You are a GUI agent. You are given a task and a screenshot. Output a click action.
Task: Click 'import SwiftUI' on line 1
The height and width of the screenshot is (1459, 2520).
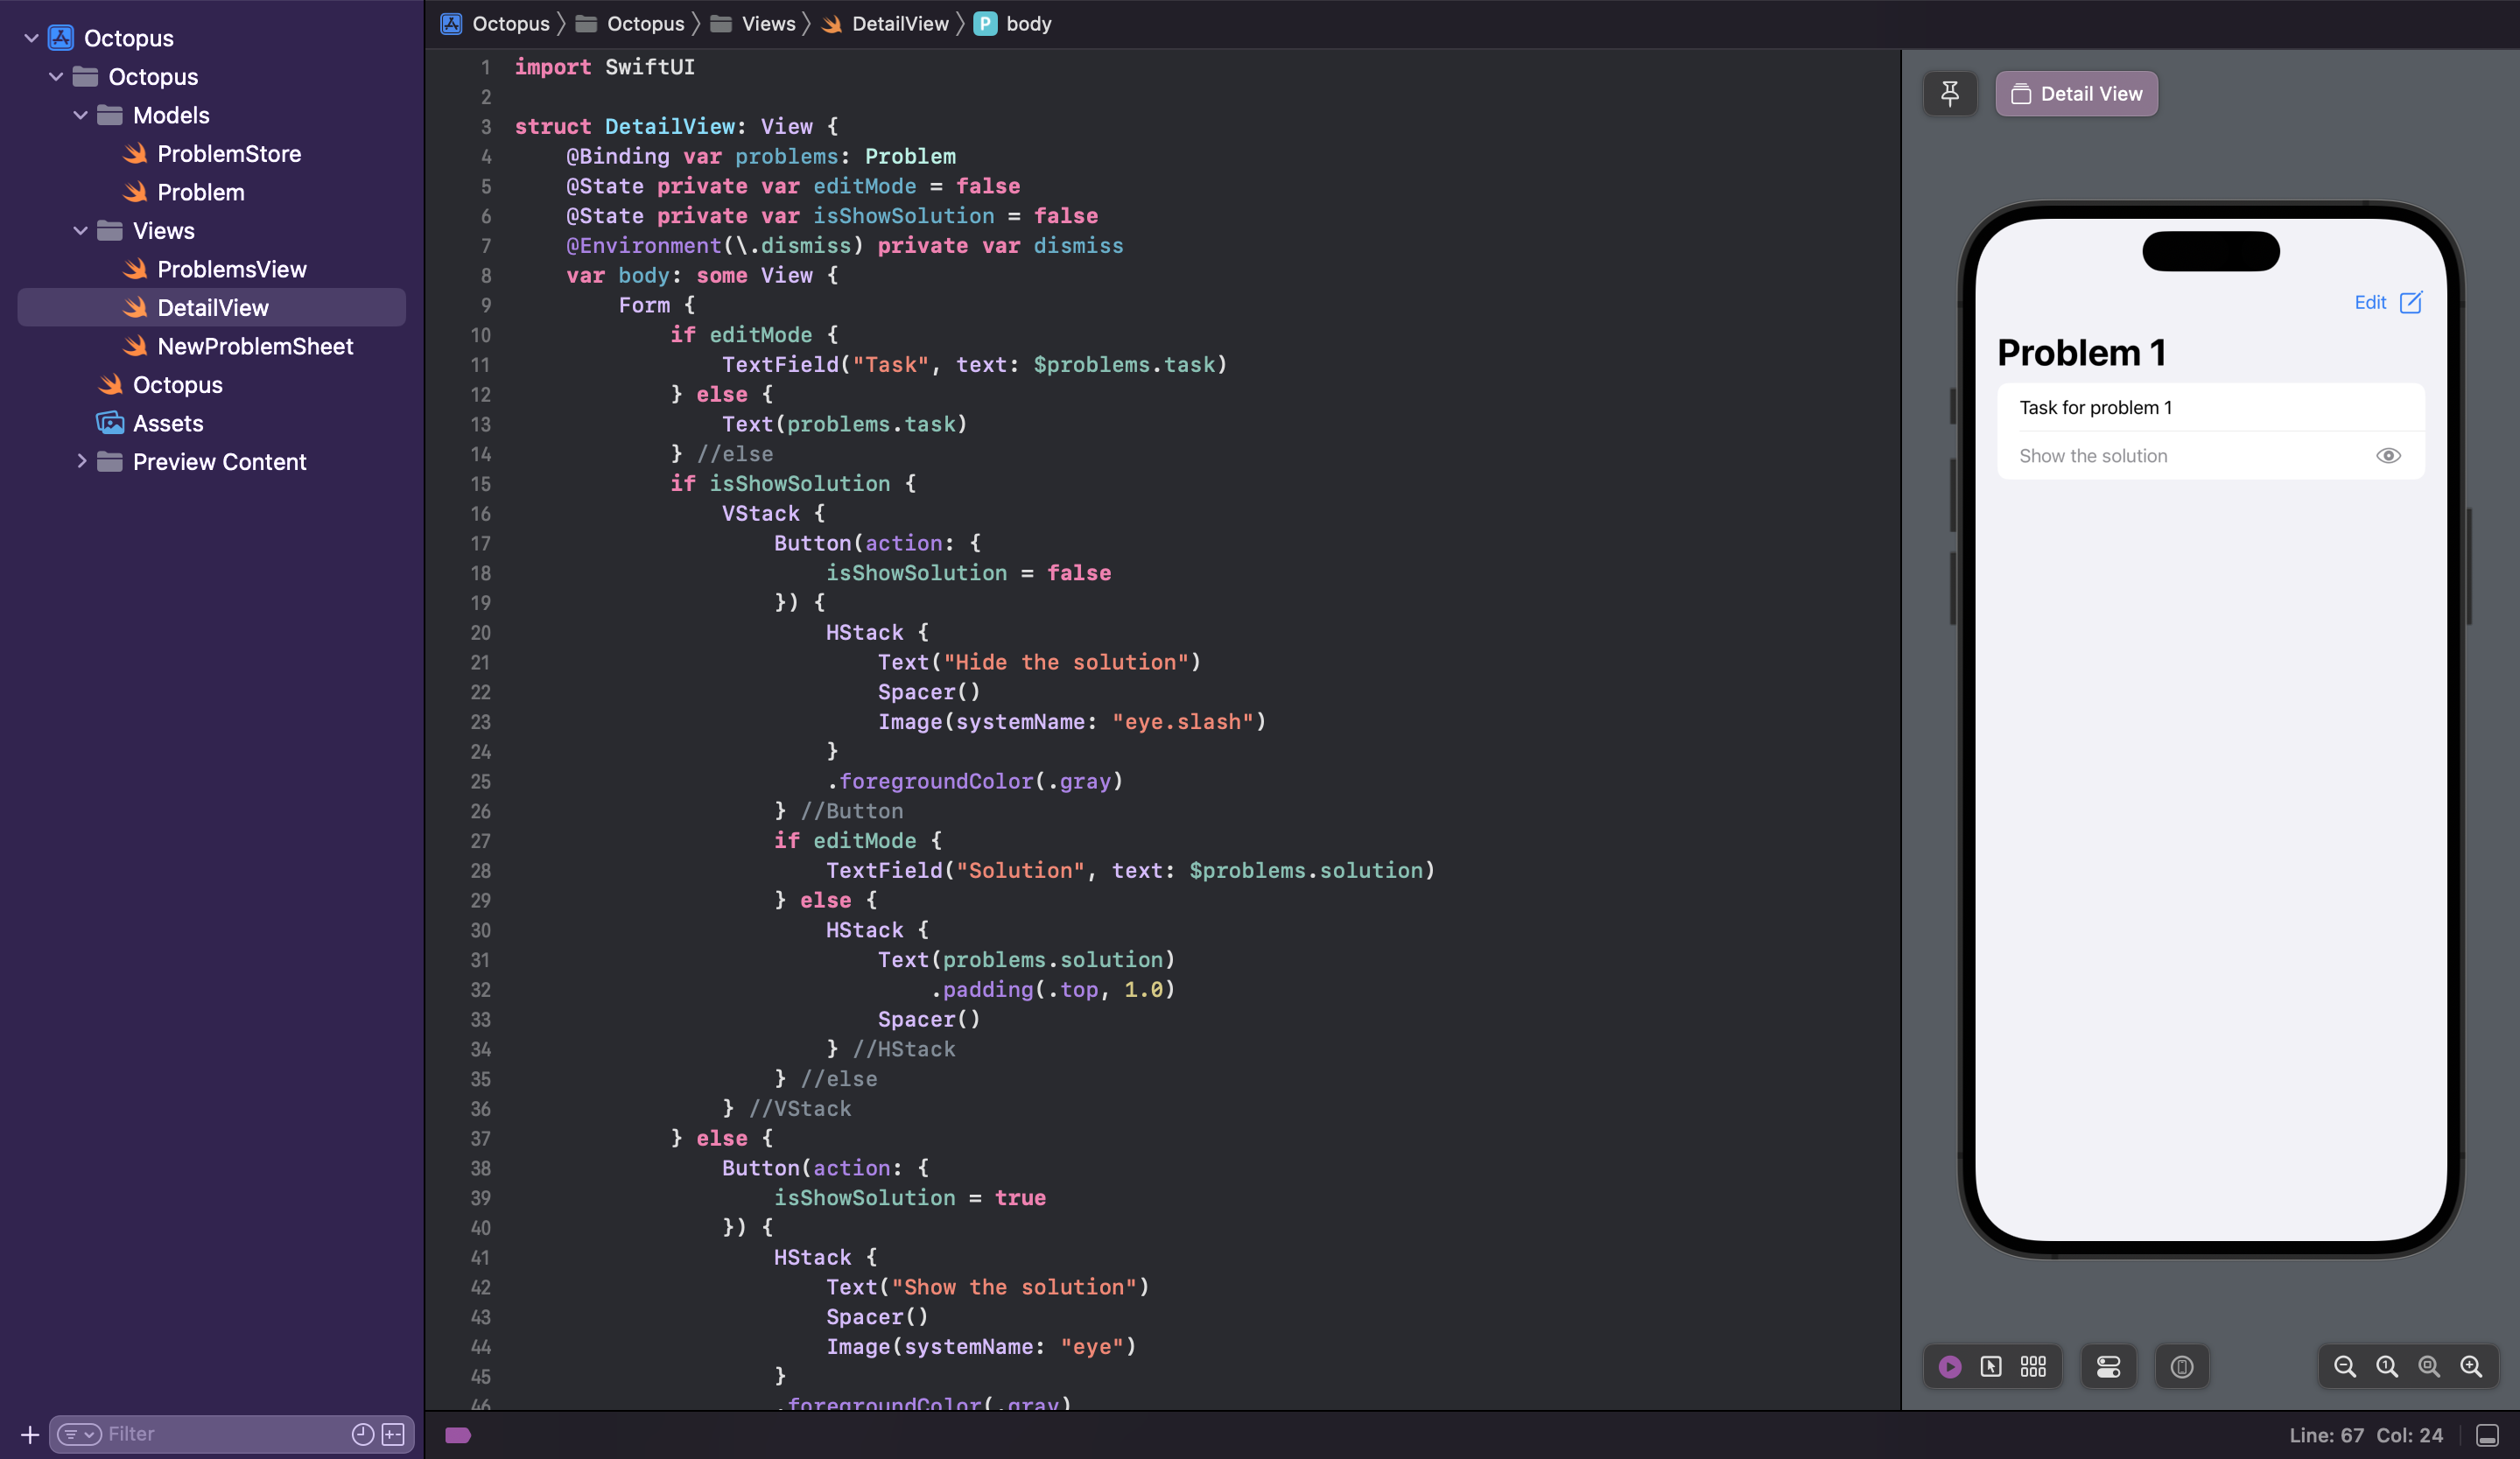point(604,67)
